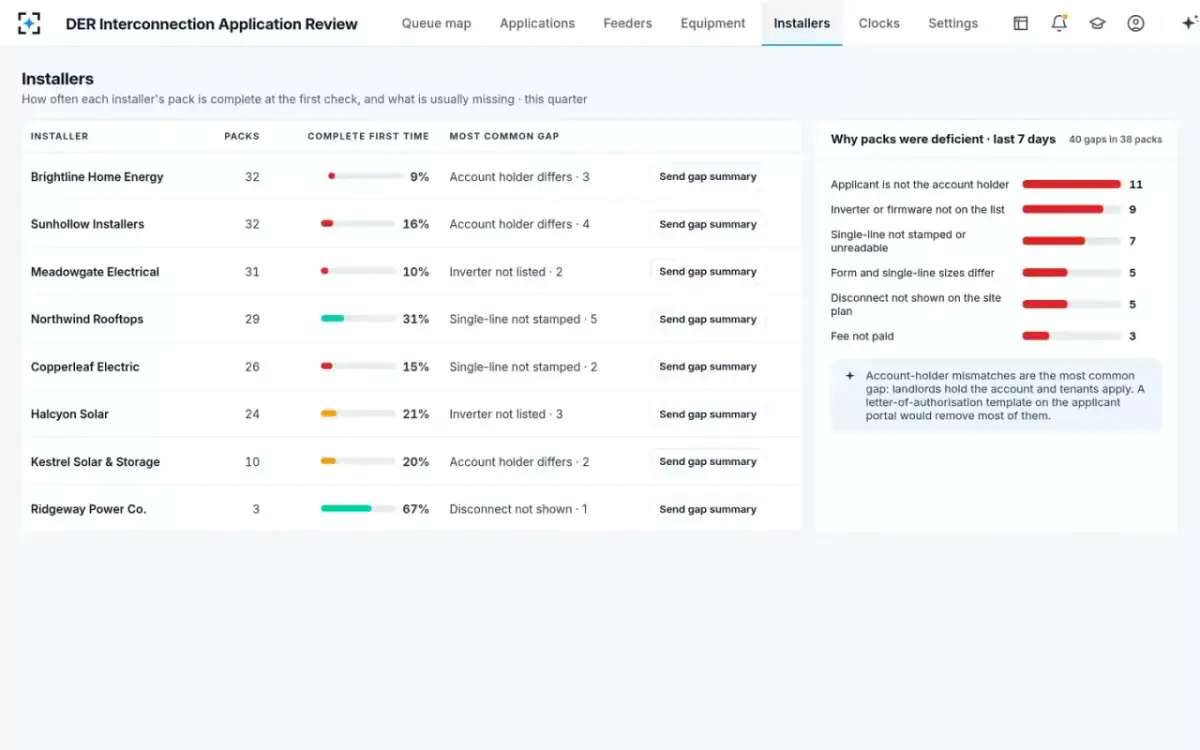Select the Northwind Rooftops name
Screen dimensions: 1200x750
click(x=87, y=319)
